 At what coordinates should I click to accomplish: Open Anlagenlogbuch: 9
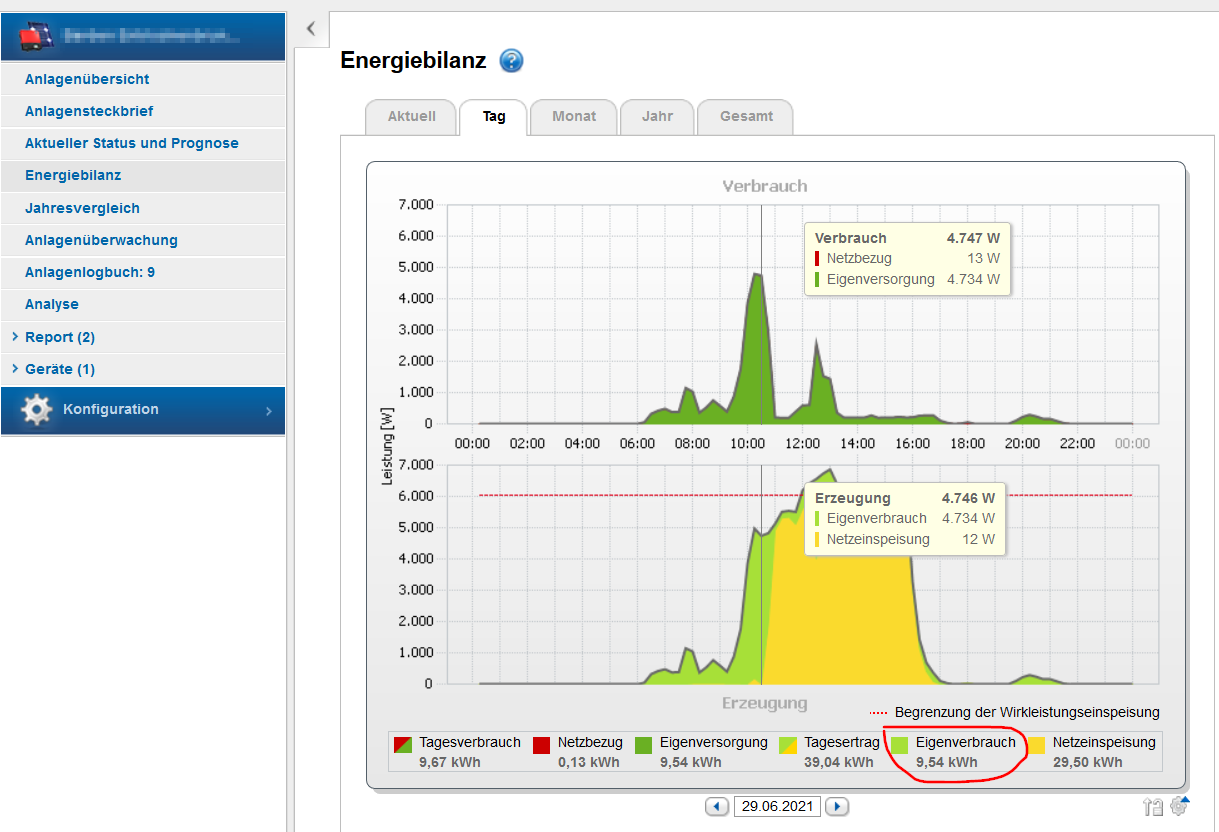pos(143,272)
